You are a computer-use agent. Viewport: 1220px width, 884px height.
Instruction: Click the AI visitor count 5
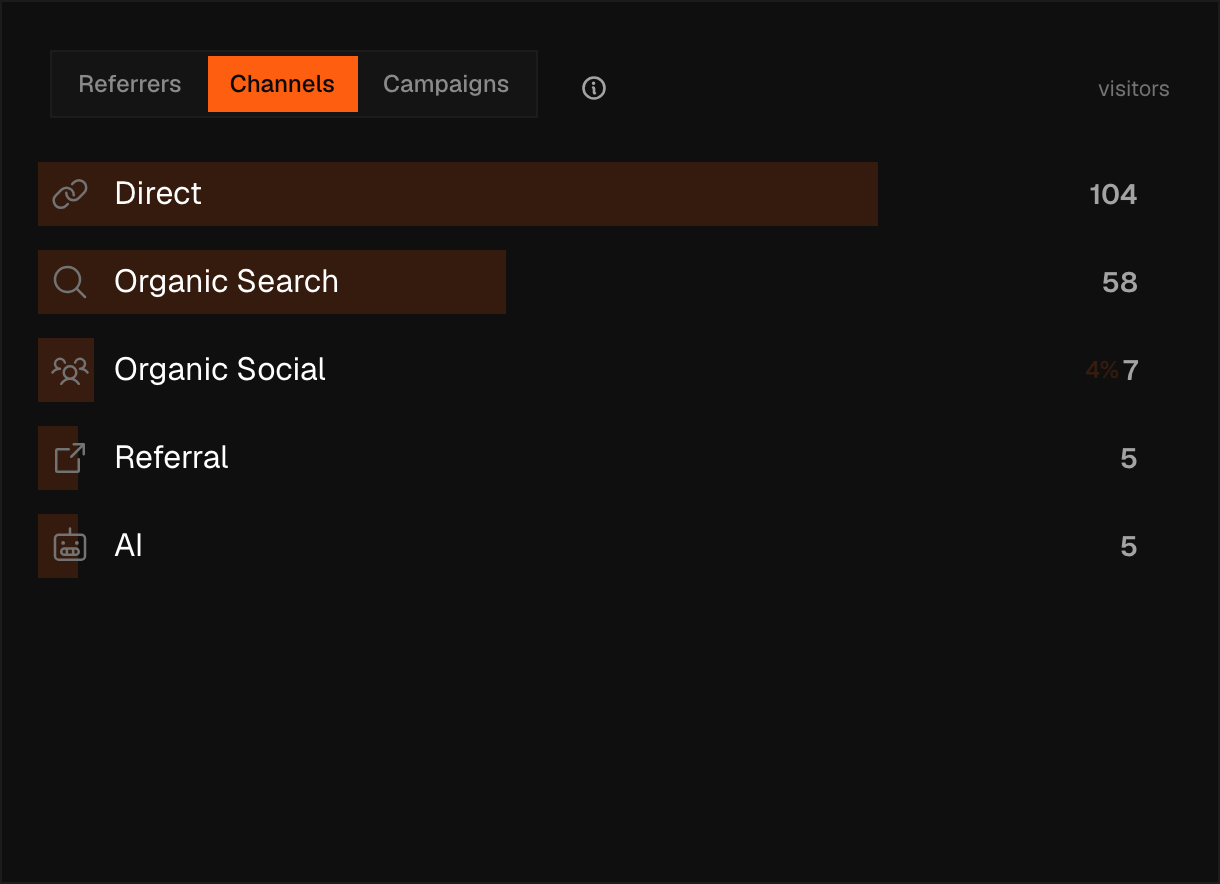(1129, 546)
